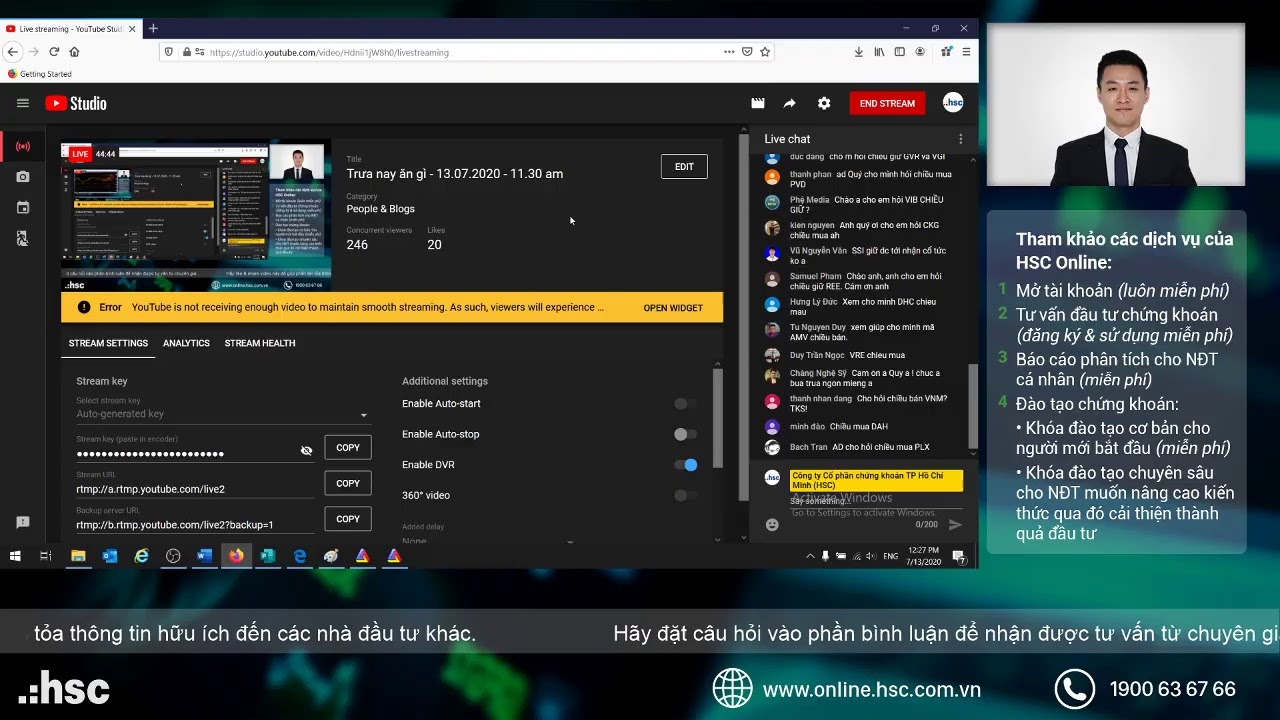Open the .hsc account avatar
Image resolution: width=1280 pixels, height=720 pixels.
tap(953, 103)
